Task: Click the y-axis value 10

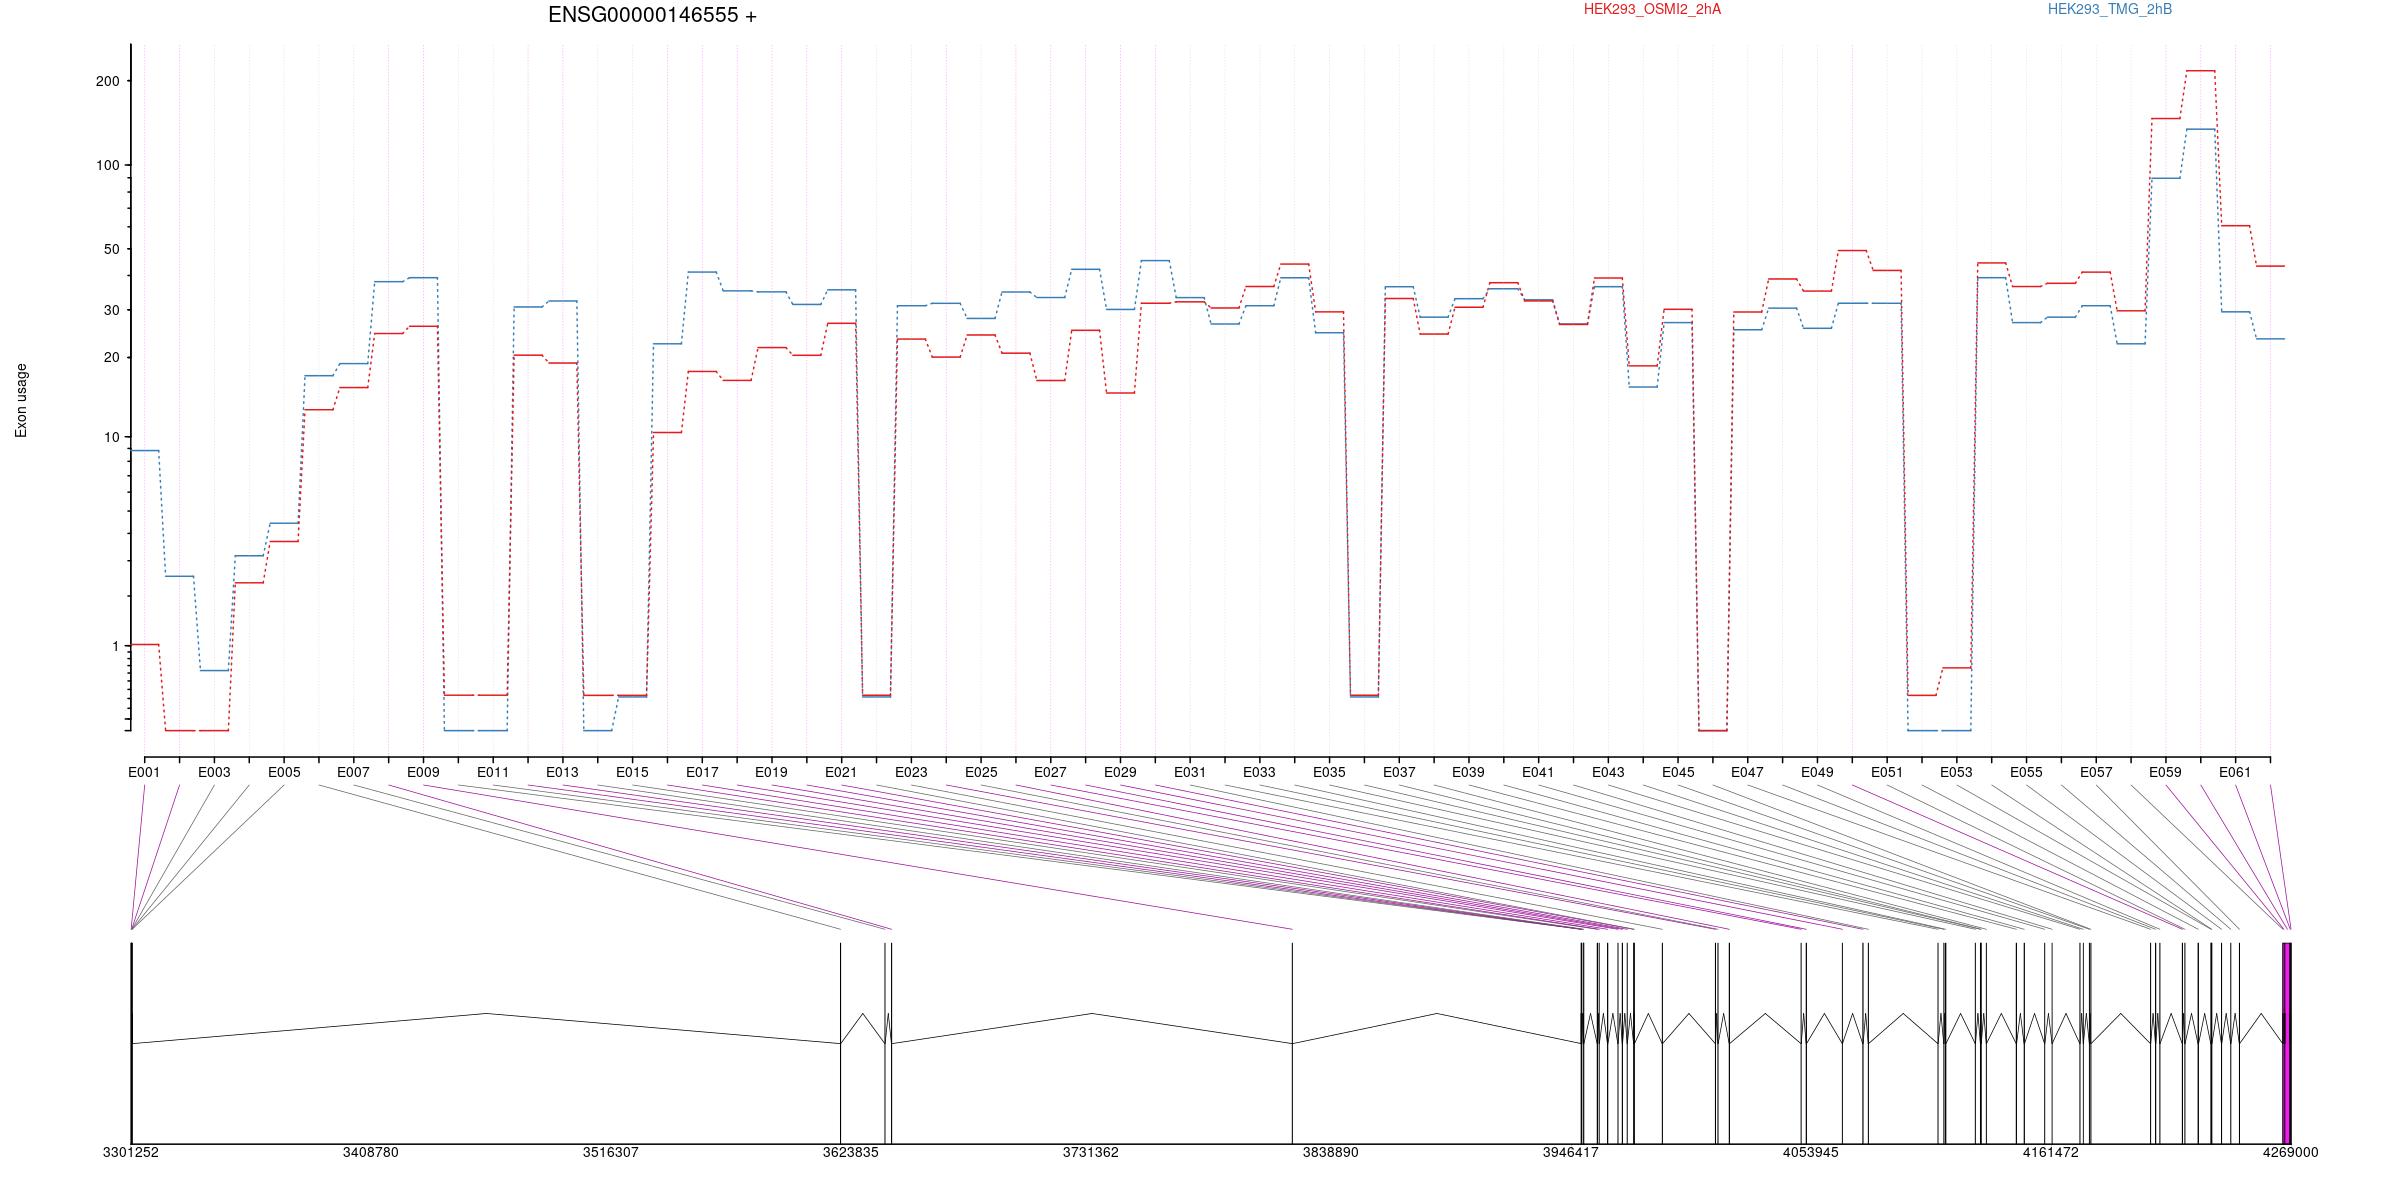Action: click(x=111, y=437)
